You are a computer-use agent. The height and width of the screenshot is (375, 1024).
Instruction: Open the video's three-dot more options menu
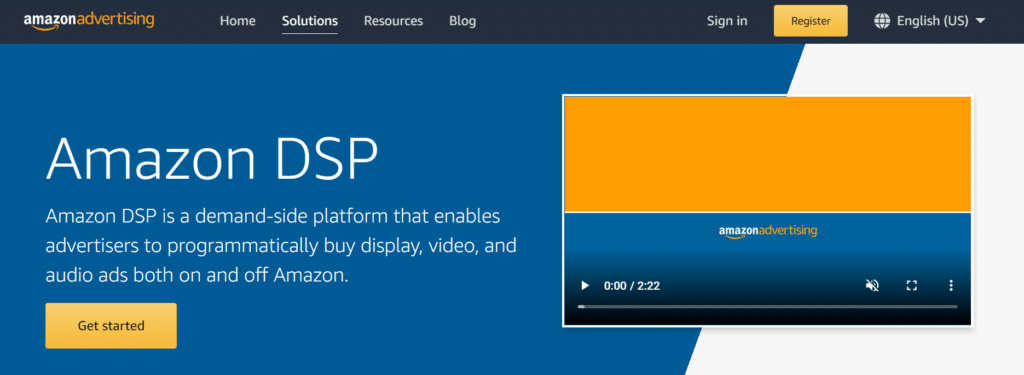(951, 285)
